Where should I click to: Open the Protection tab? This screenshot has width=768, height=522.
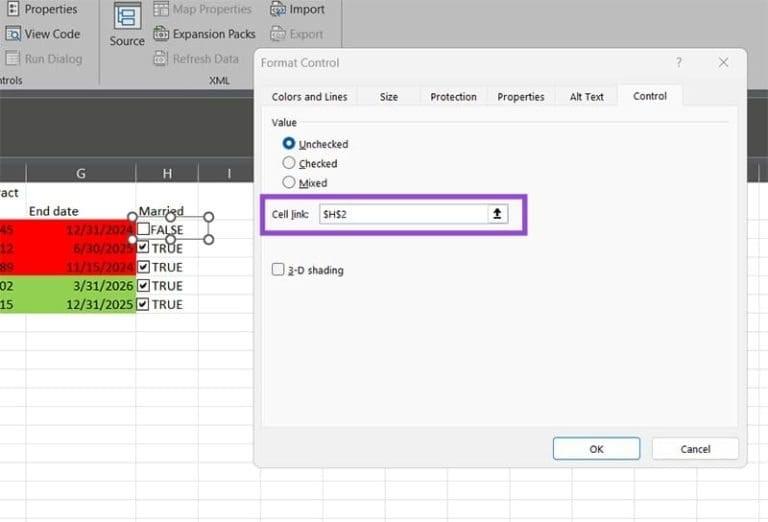(454, 97)
